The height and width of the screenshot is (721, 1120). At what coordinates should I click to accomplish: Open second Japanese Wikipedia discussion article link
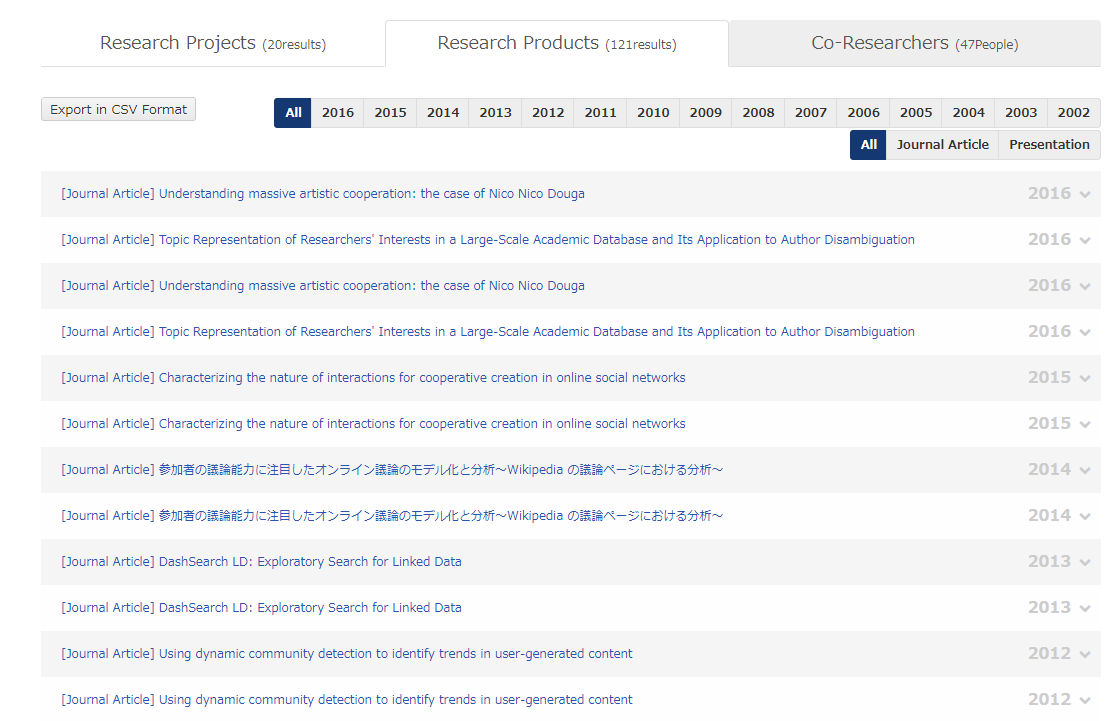[392, 516]
